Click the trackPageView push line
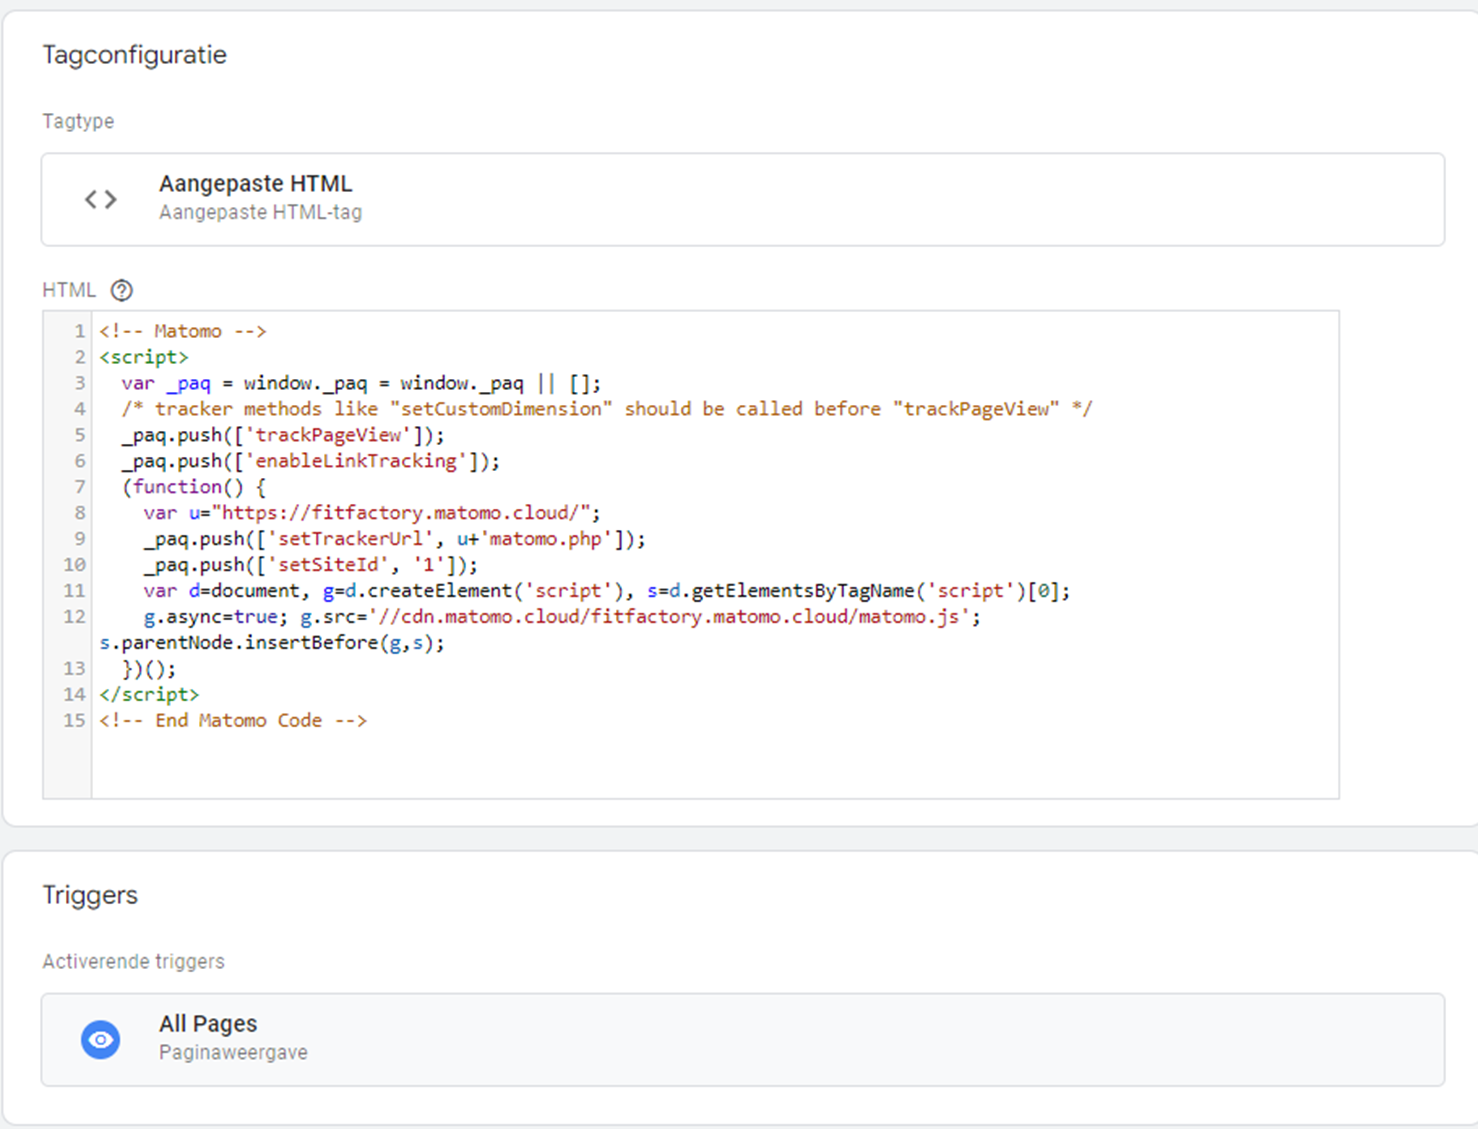Image resolution: width=1478 pixels, height=1129 pixels. pos(283,435)
